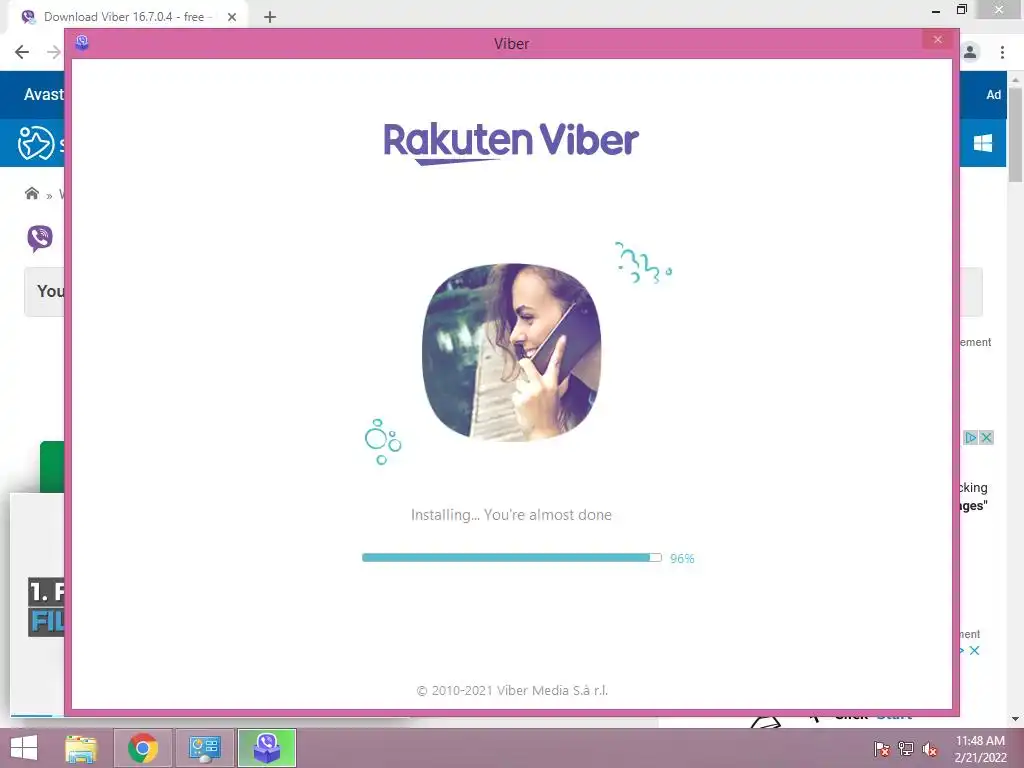This screenshot has width=1024, height=768.
Task: Close the ad with the boxed X
Action: [987, 438]
